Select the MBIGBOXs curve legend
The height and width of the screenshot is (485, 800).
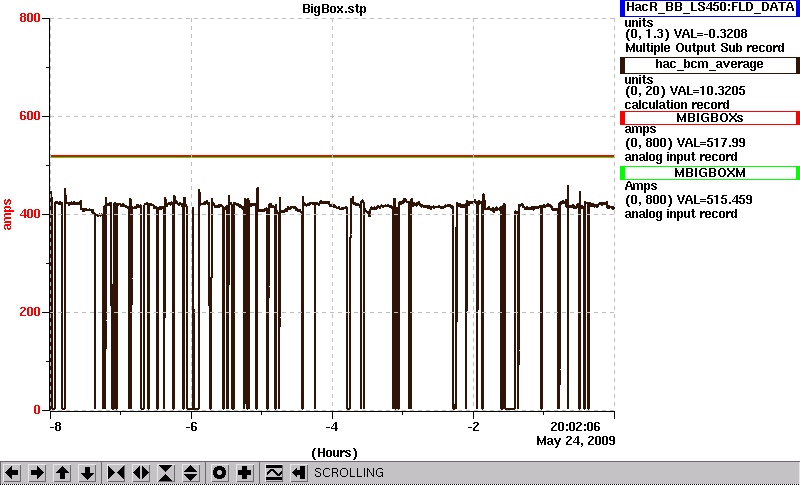710,118
